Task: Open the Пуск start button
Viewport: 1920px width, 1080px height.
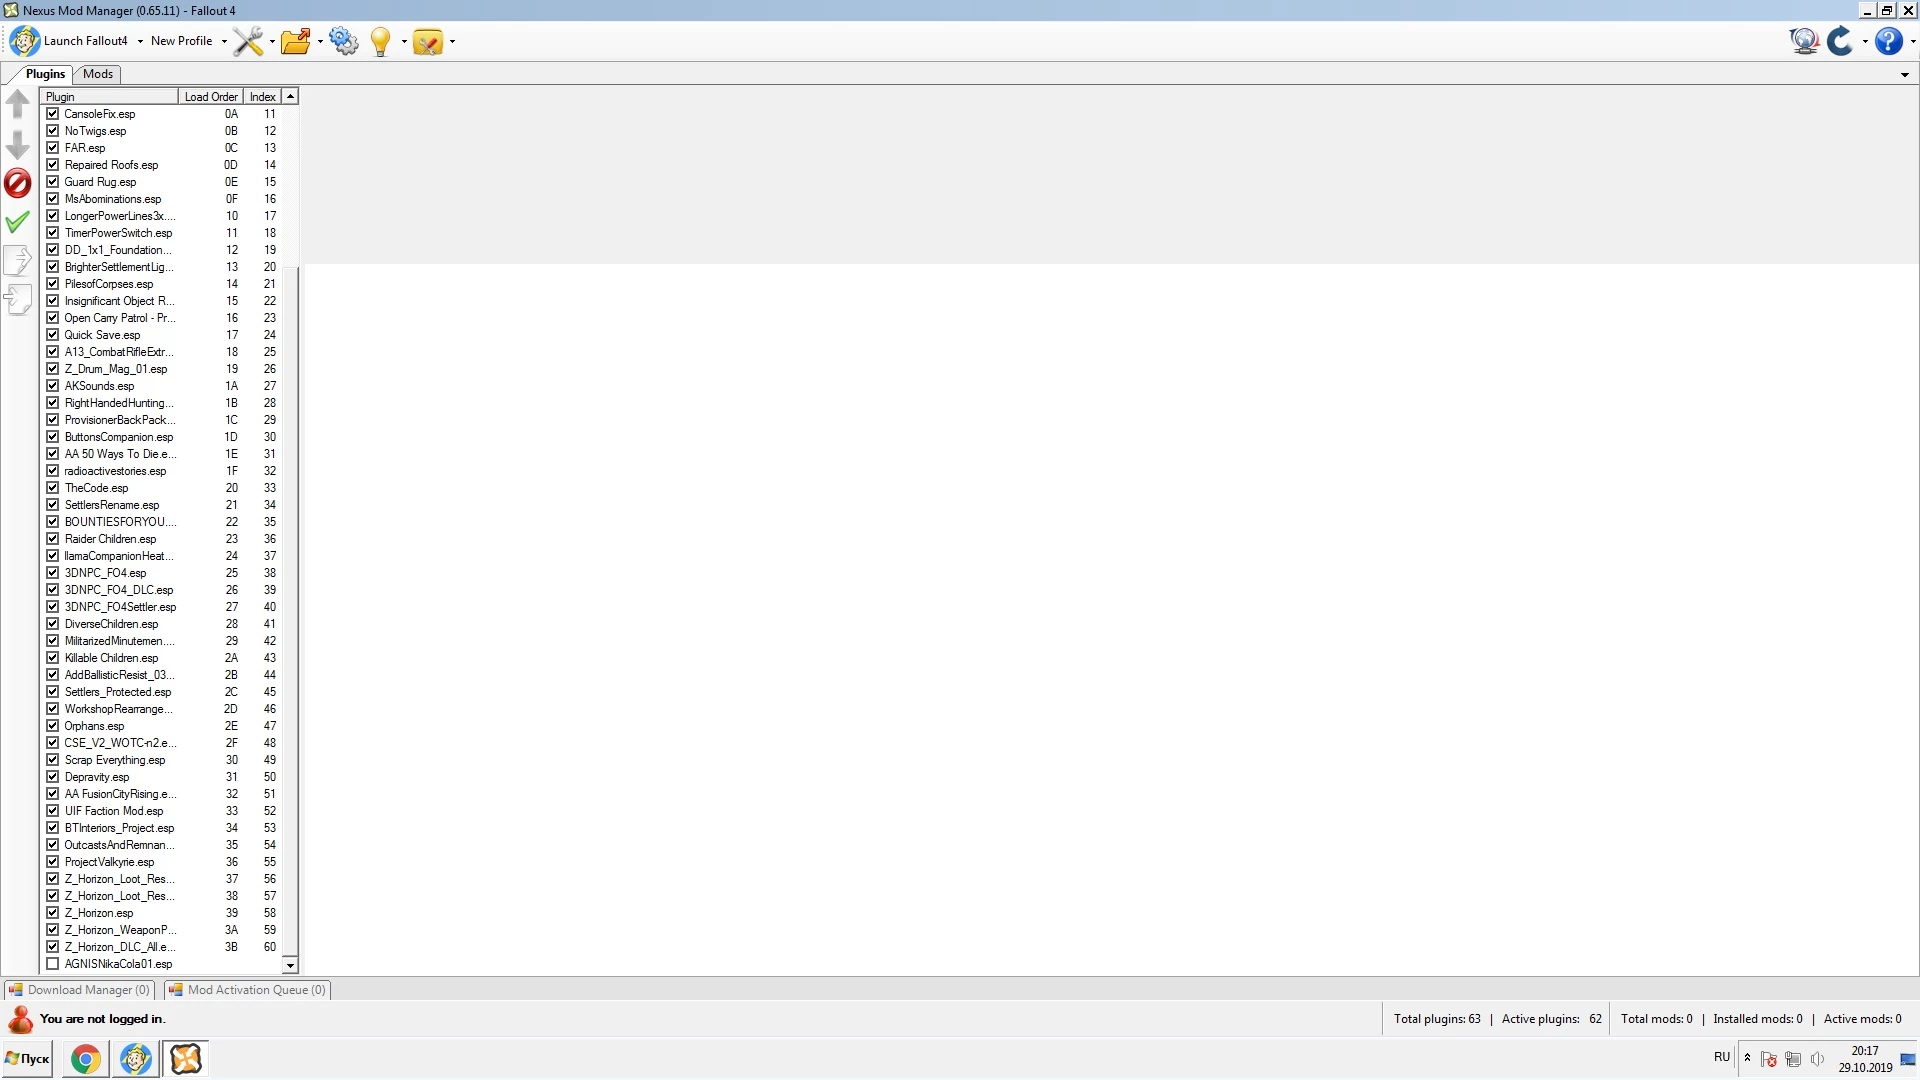Action: tap(27, 1059)
